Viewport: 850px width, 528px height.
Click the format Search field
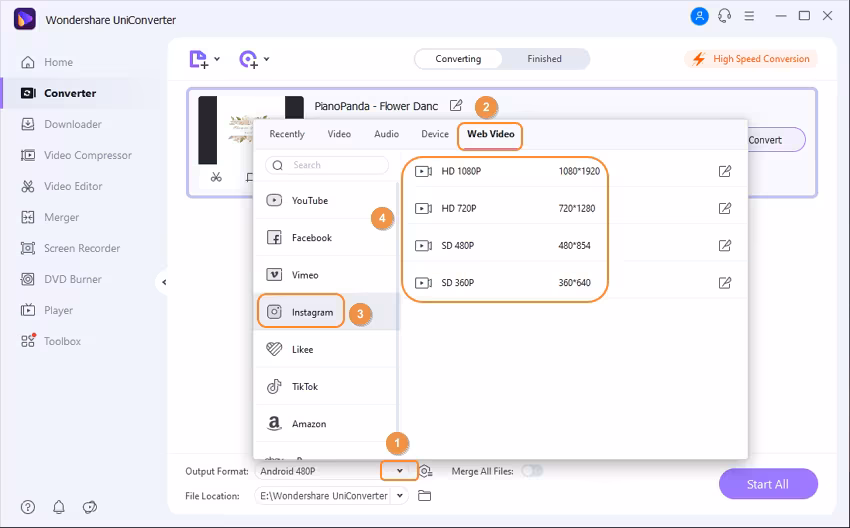[x=327, y=165]
